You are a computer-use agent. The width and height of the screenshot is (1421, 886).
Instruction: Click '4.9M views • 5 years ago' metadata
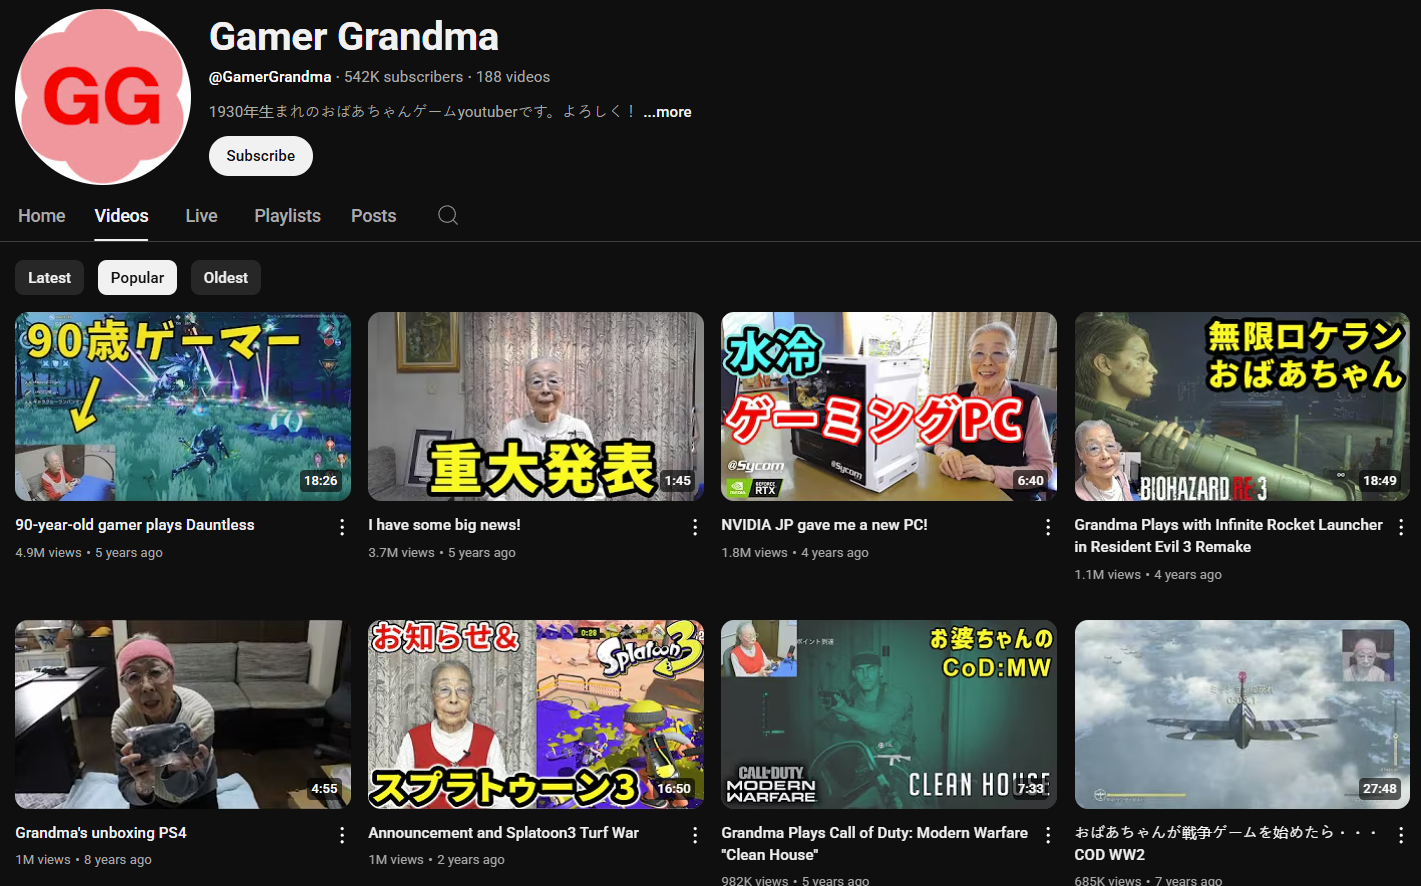click(89, 553)
